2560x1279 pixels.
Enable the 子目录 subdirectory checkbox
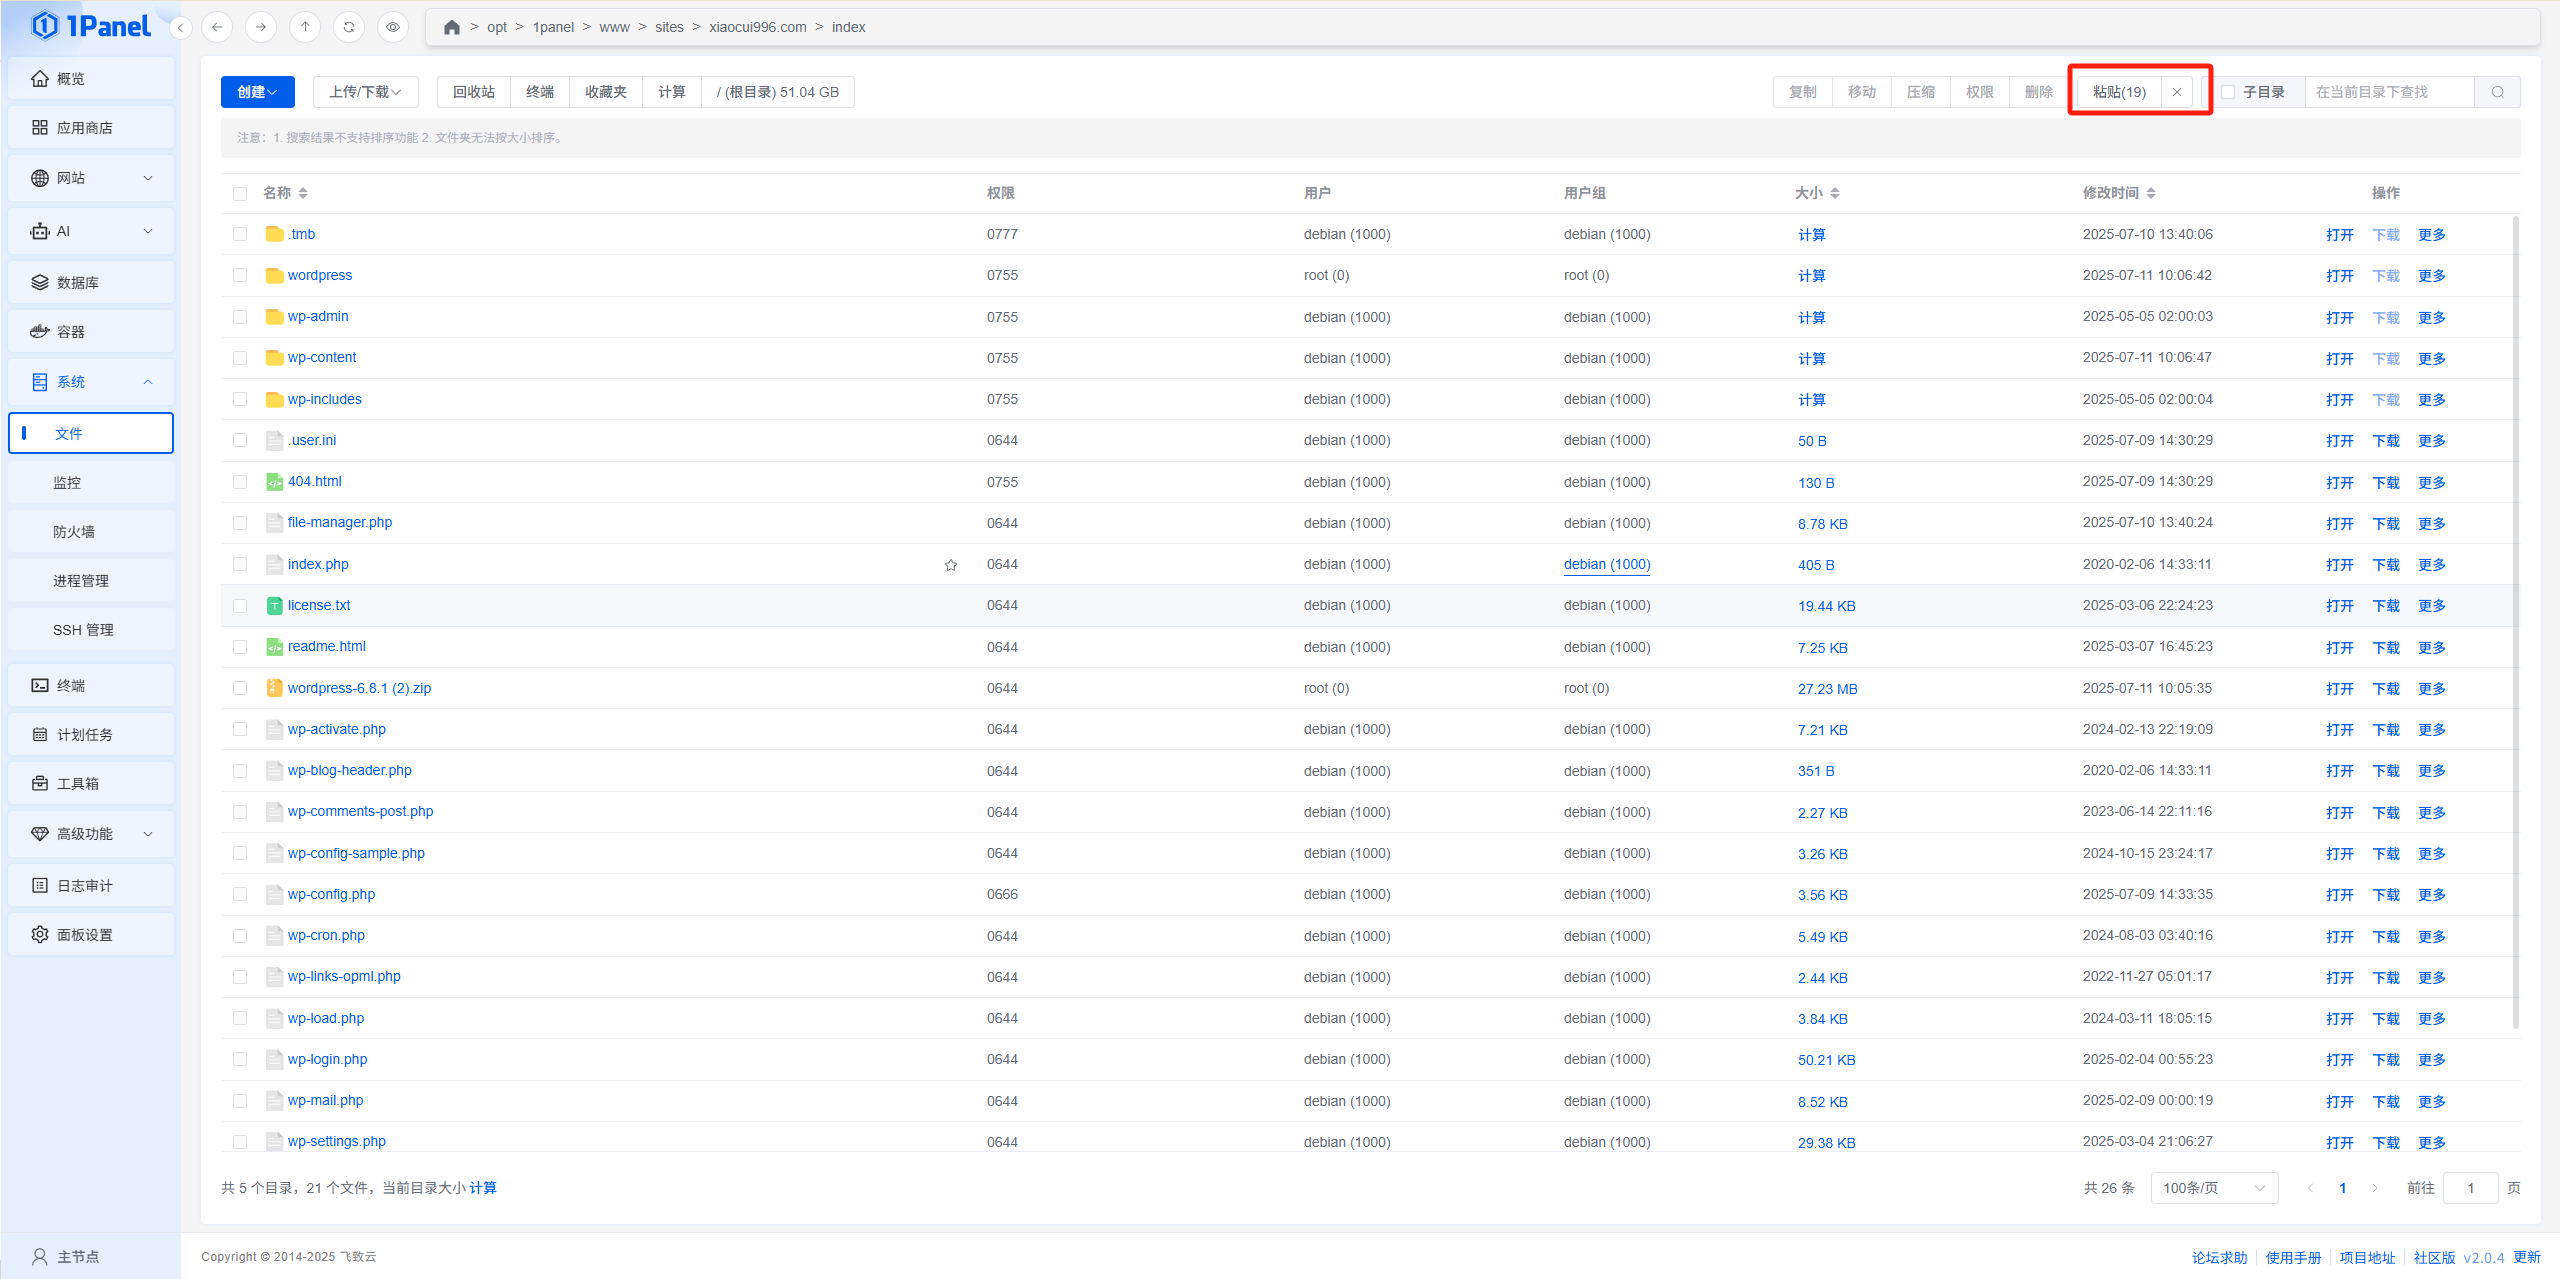click(x=2228, y=92)
